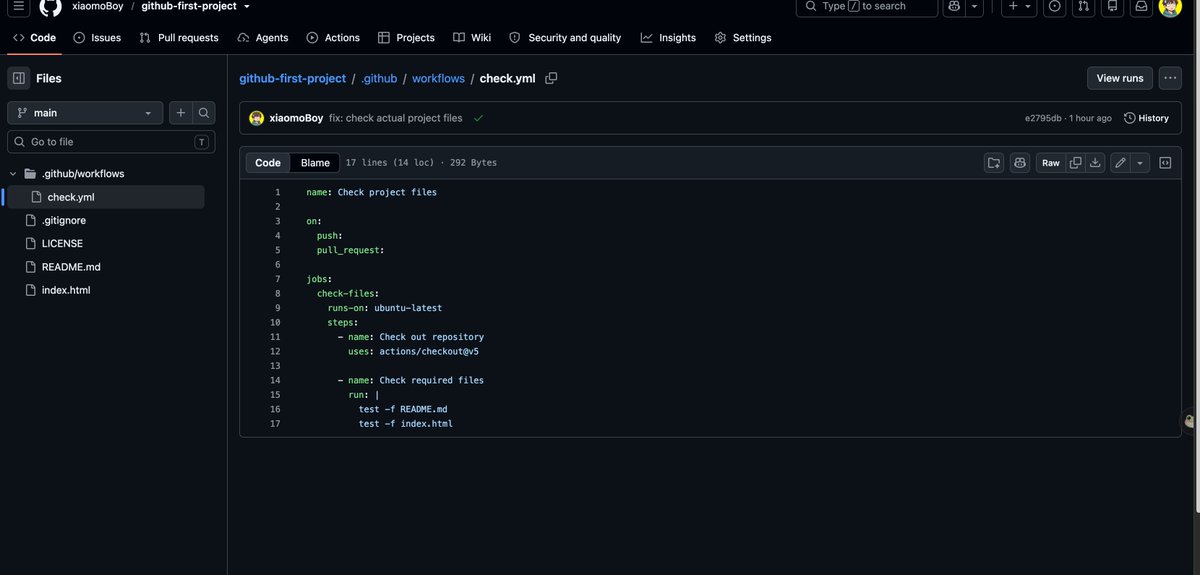Image resolution: width=1200 pixels, height=575 pixels.
Task: Click the View runs button
Action: pos(1120,78)
